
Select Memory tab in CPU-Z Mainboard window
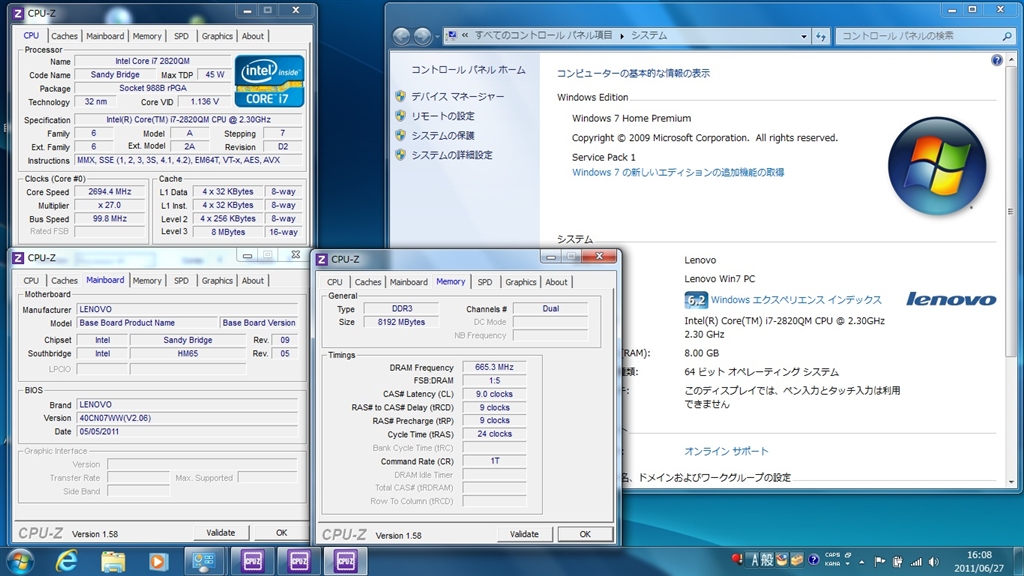[x=147, y=281]
